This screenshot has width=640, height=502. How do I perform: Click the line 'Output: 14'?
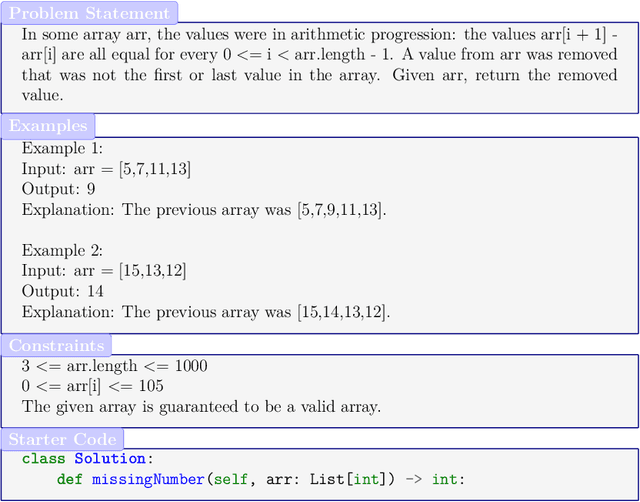[x=62, y=291]
